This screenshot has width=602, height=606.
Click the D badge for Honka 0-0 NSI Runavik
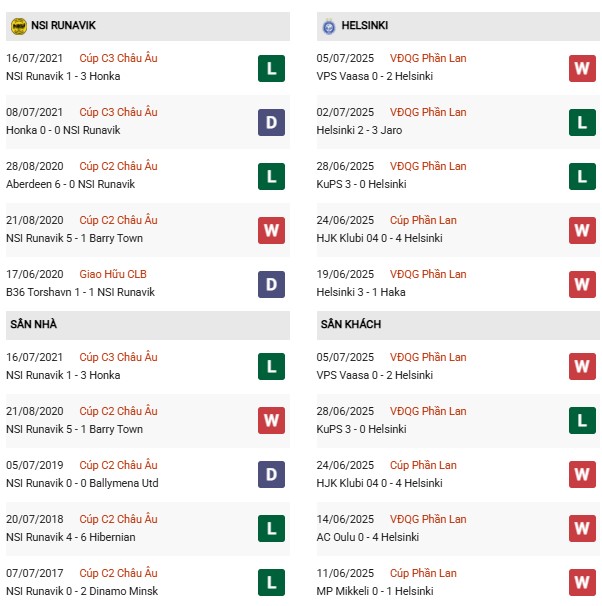(271, 122)
